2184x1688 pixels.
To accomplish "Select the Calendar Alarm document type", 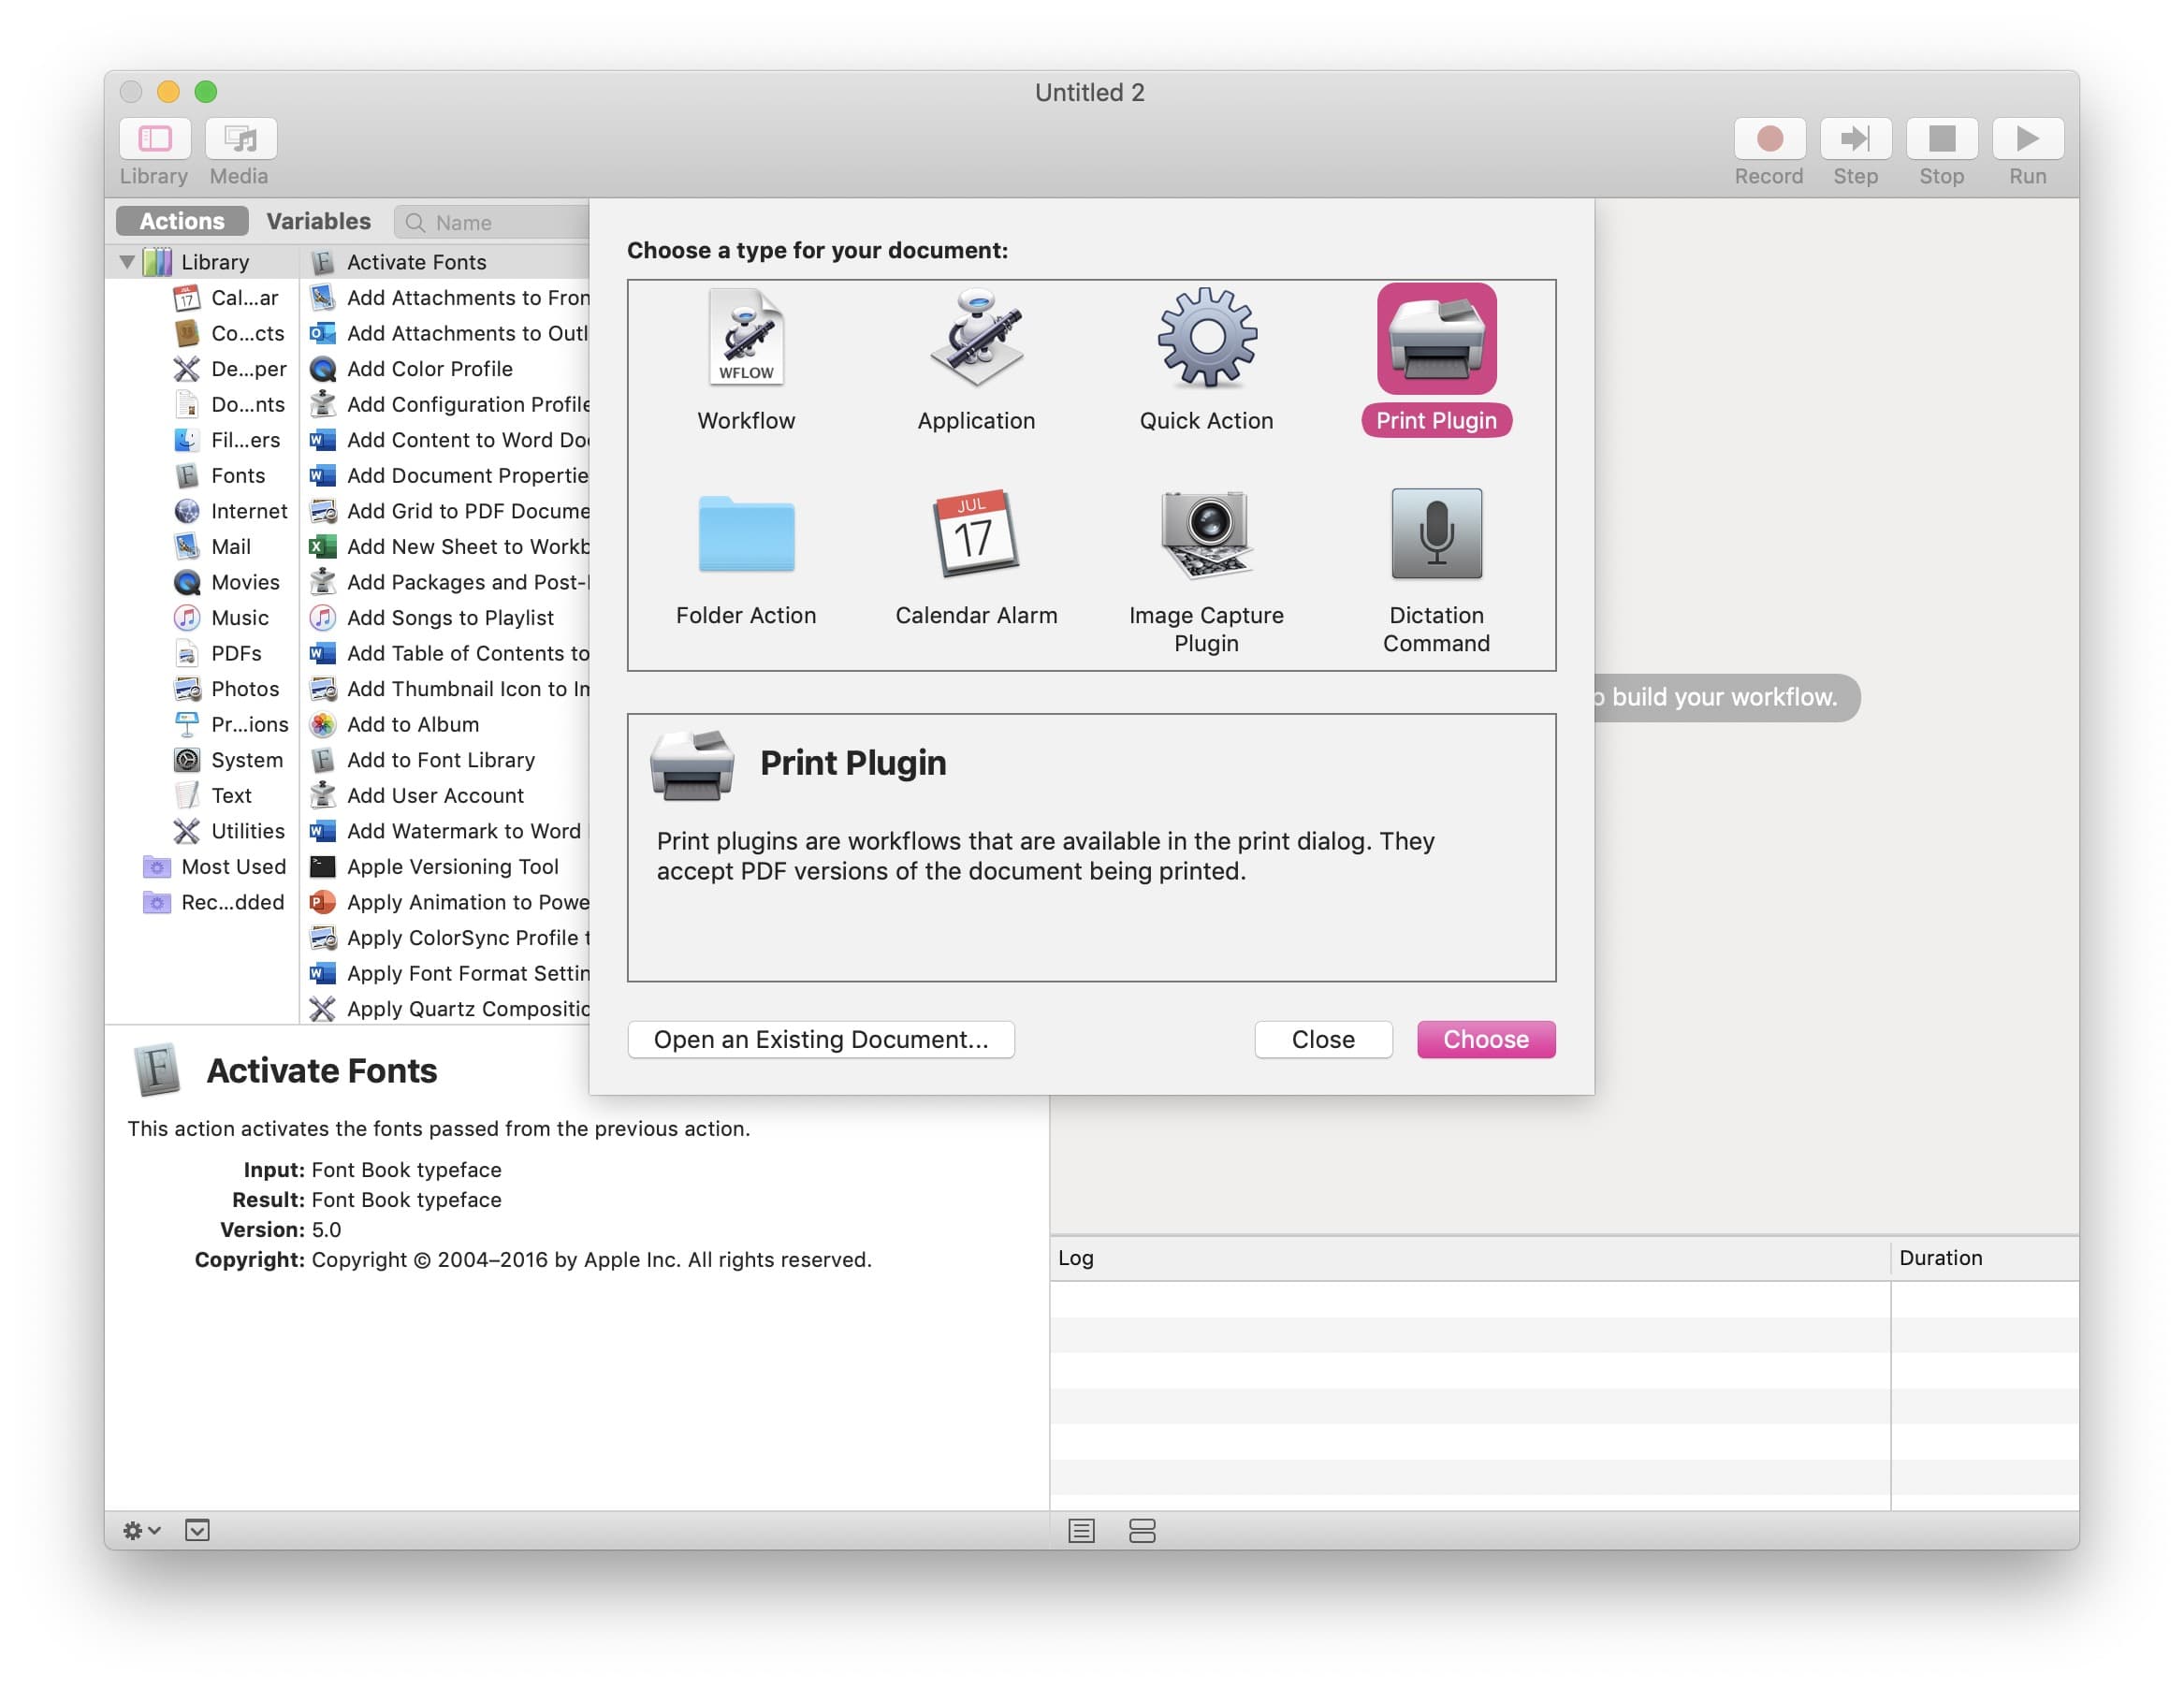I will point(976,560).
